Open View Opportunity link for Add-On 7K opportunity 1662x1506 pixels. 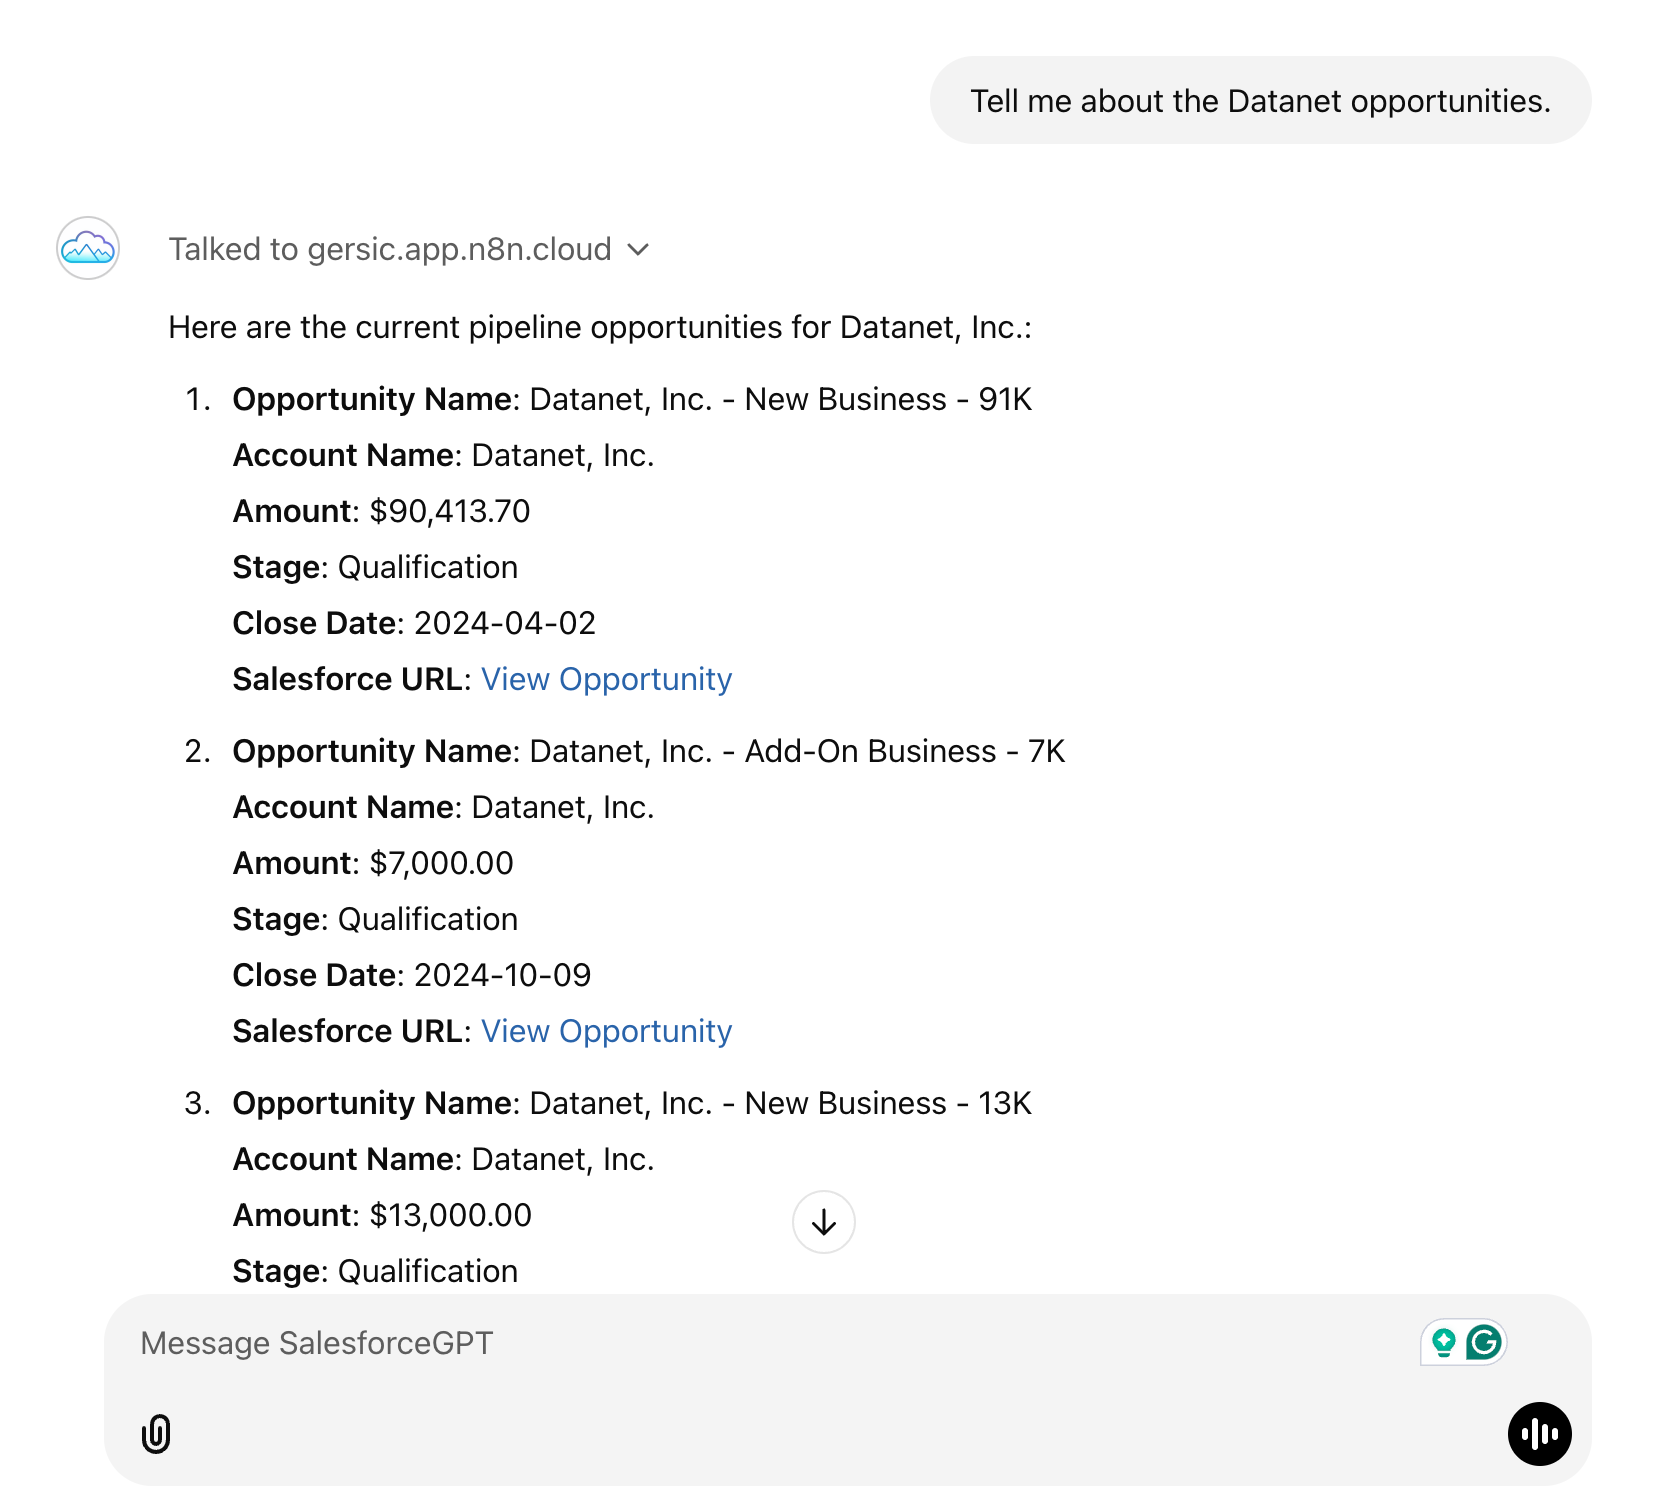pyautogui.click(x=606, y=1031)
